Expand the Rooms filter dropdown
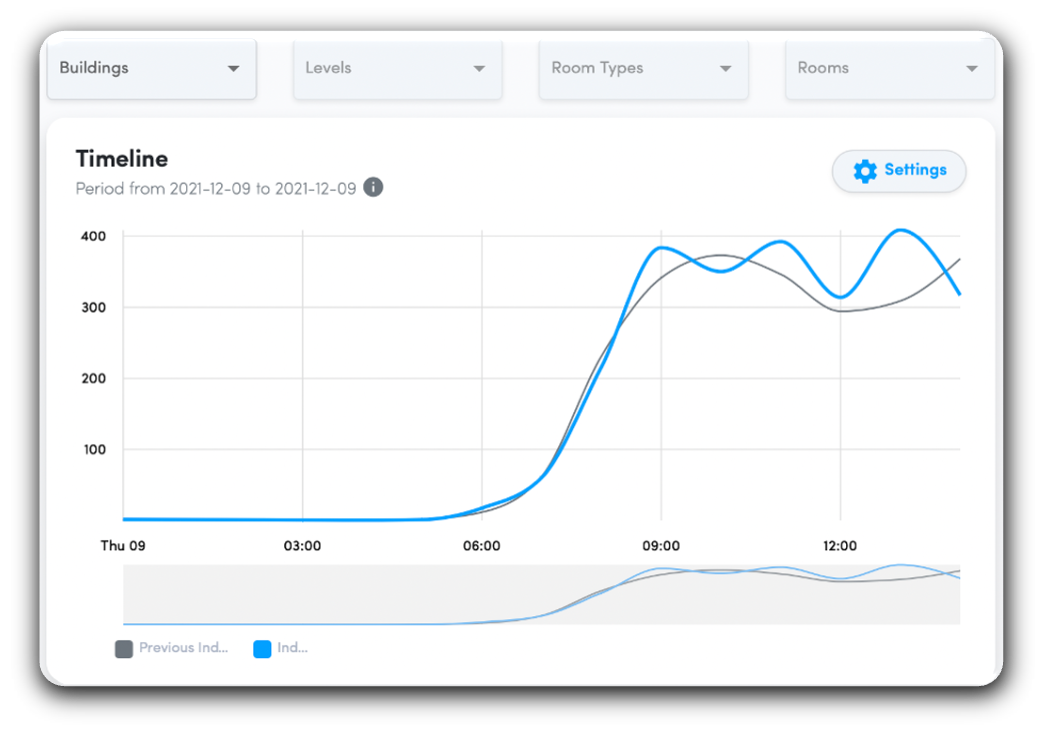 [x=889, y=69]
